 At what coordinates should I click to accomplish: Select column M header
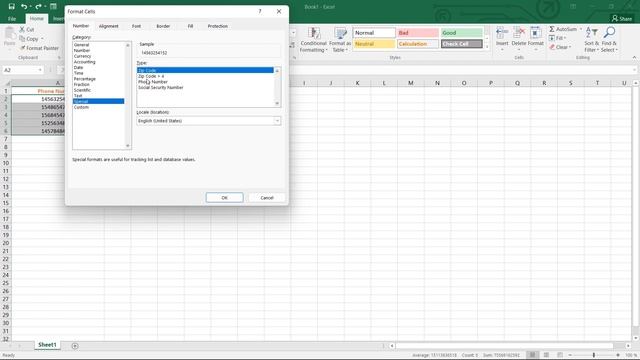pyautogui.click(x=411, y=83)
